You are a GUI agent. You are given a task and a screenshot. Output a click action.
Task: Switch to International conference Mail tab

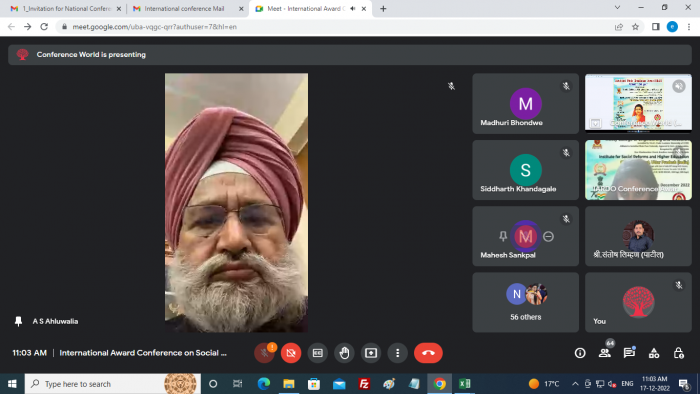[185, 8]
